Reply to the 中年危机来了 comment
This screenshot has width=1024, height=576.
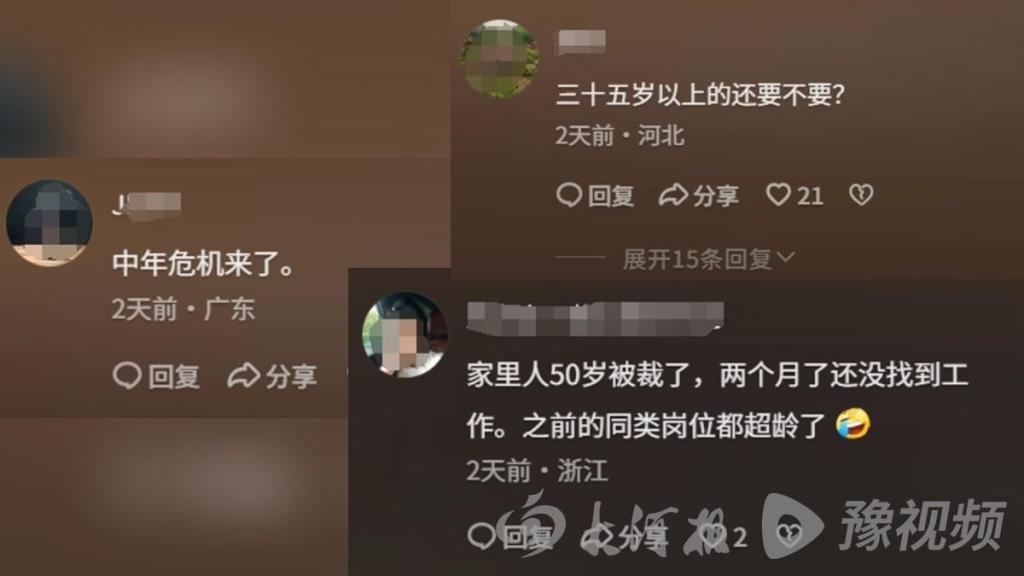point(156,376)
